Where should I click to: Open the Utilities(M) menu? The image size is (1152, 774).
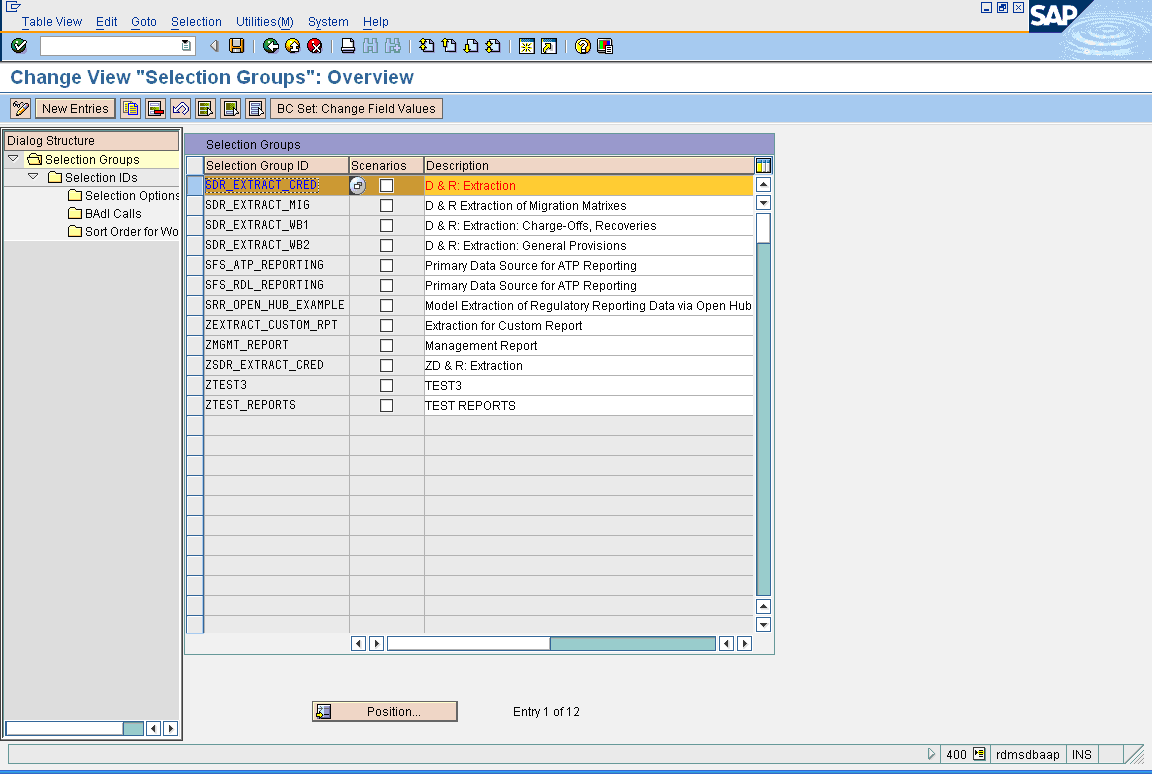coord(263,21)
